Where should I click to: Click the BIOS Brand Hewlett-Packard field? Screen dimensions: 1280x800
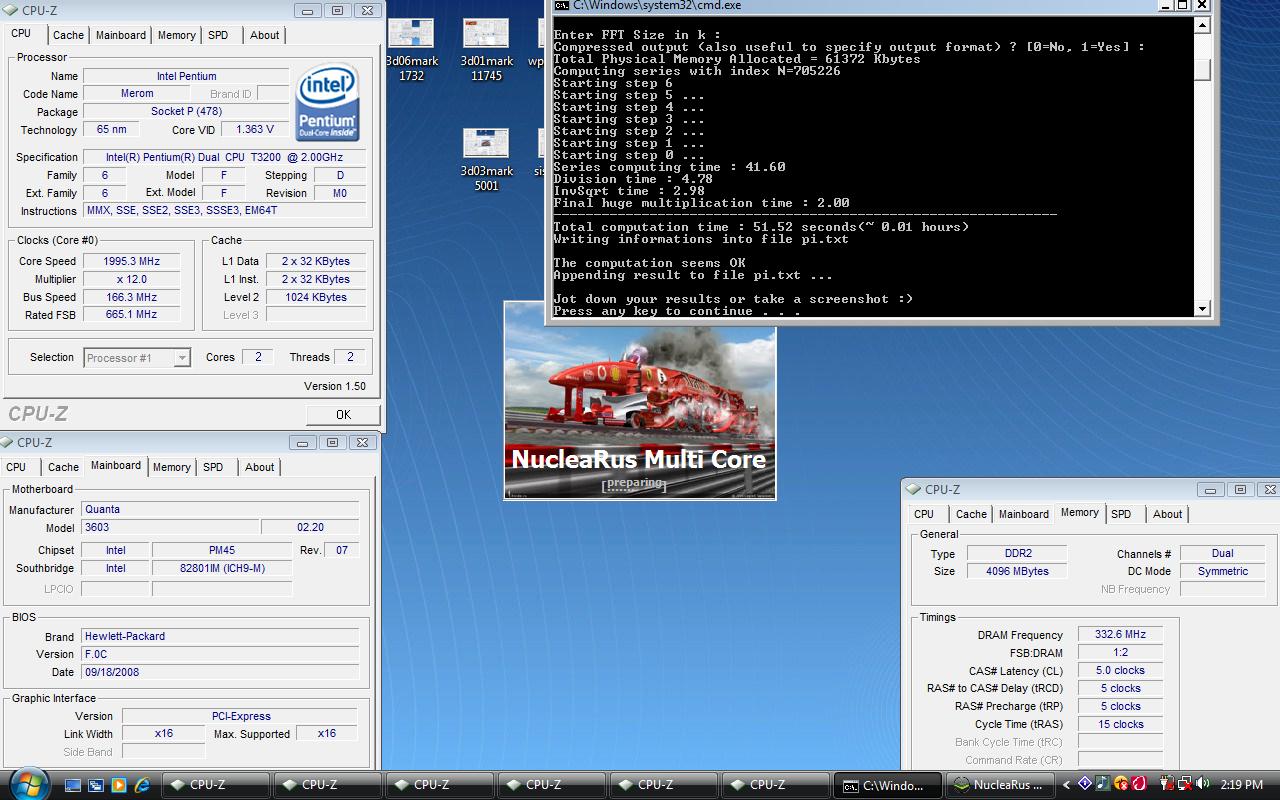point(220,636)
